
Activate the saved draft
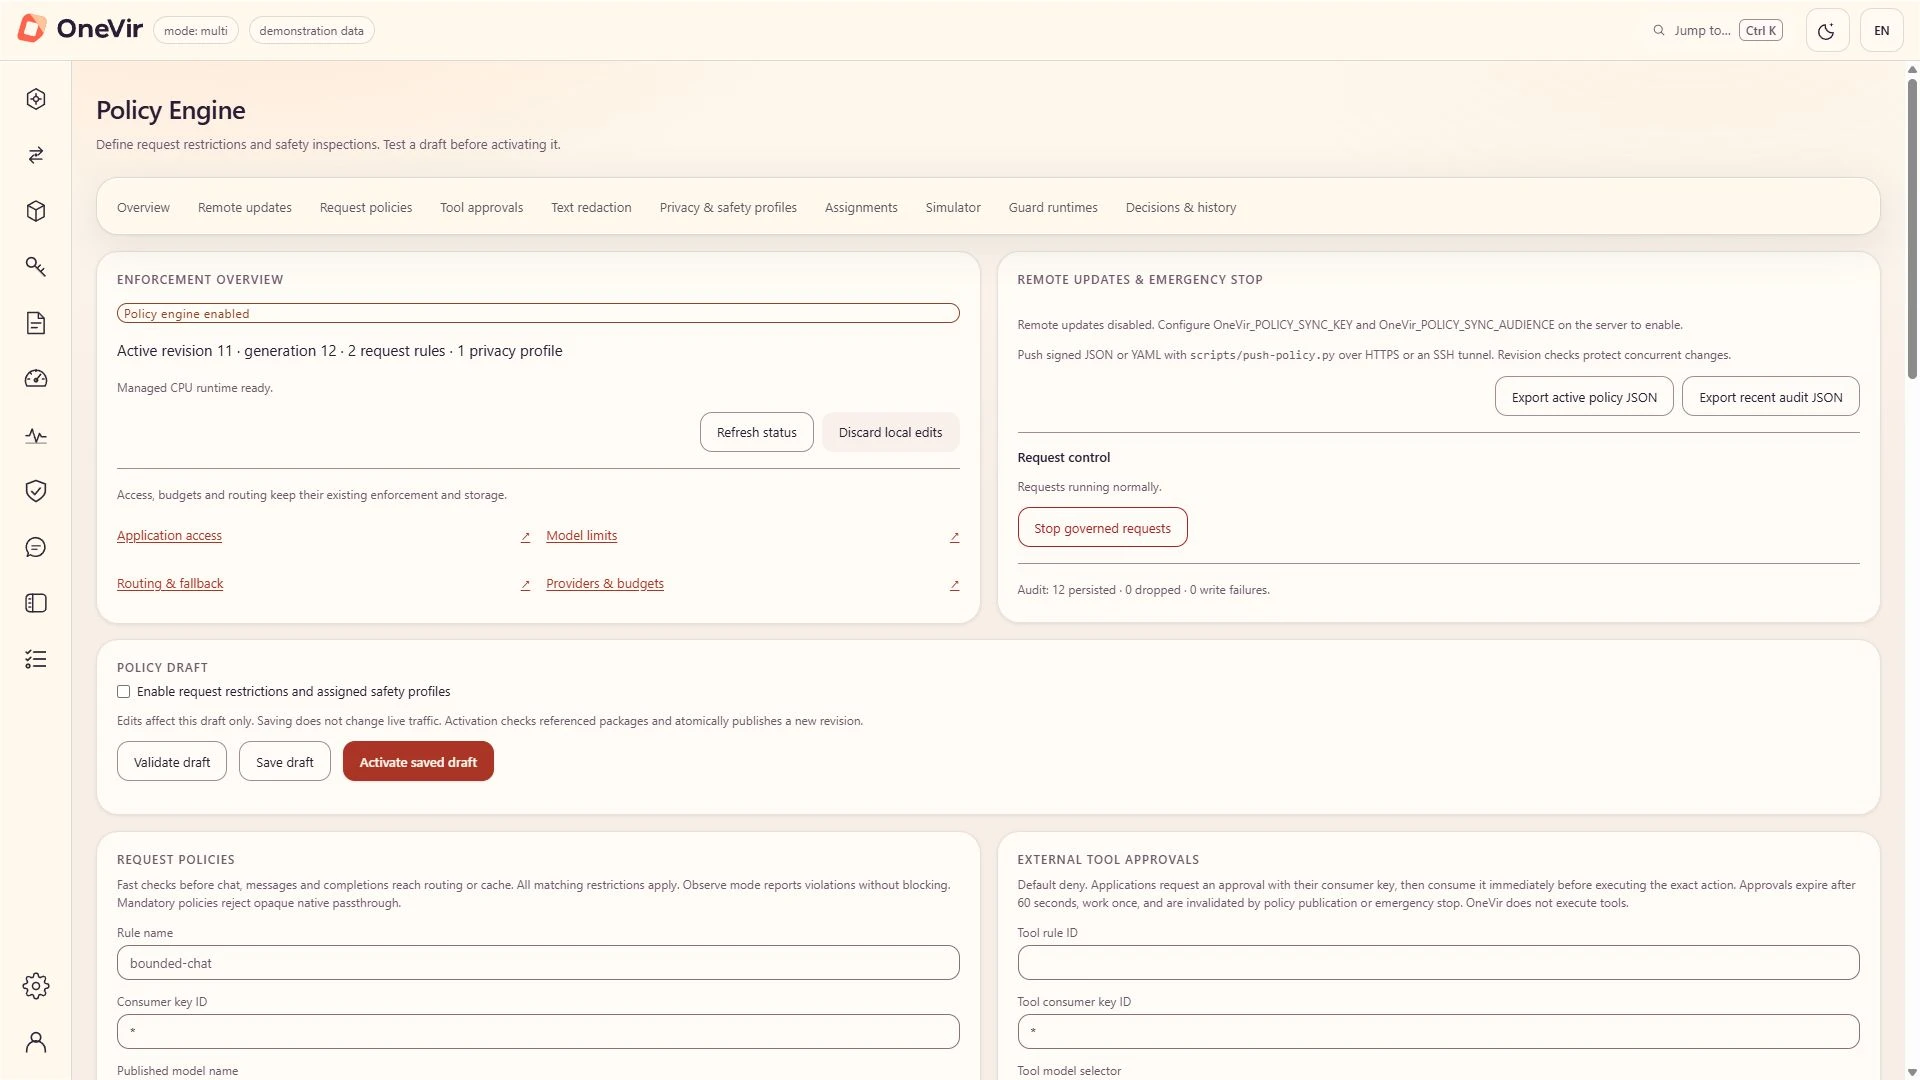(x=418, y=762)
